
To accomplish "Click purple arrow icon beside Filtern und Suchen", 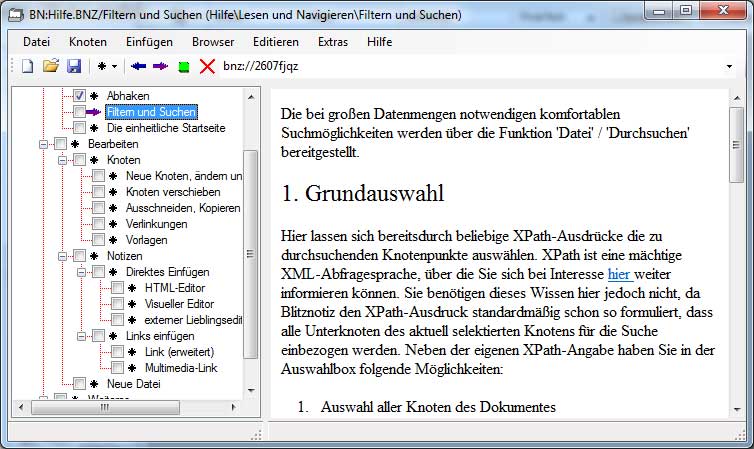I will pos(93,112).
